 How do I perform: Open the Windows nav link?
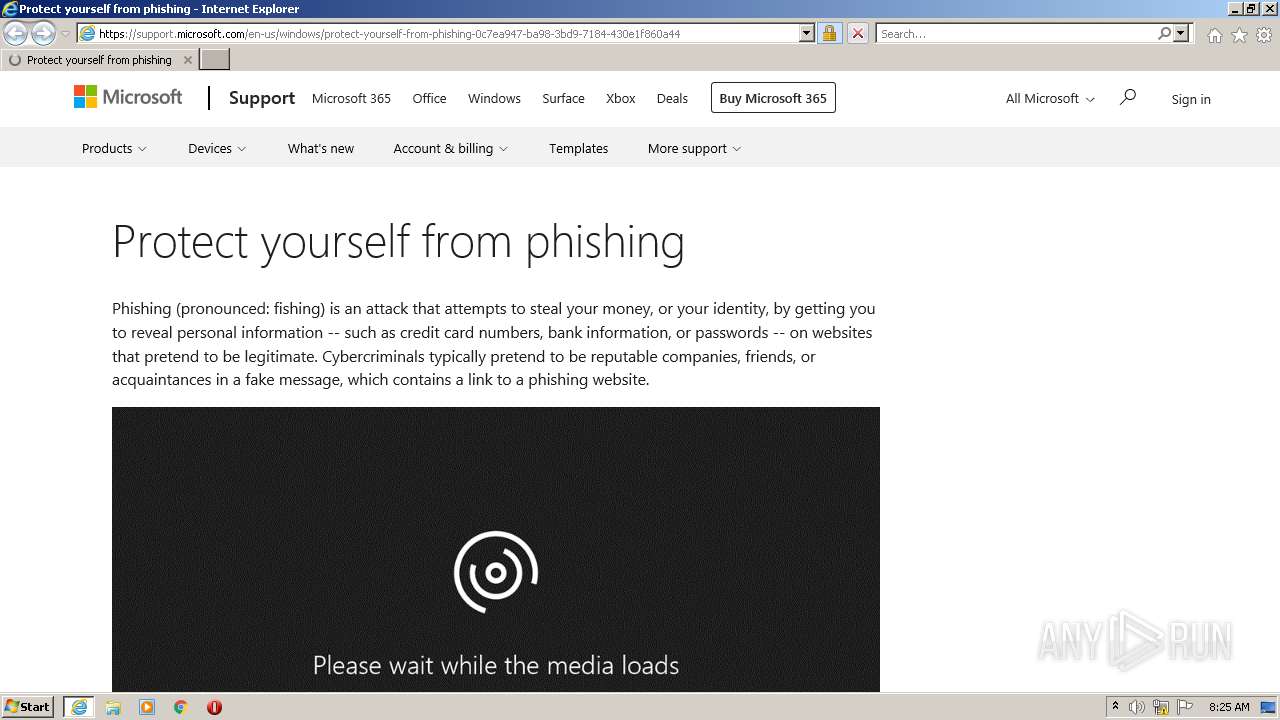494,98
